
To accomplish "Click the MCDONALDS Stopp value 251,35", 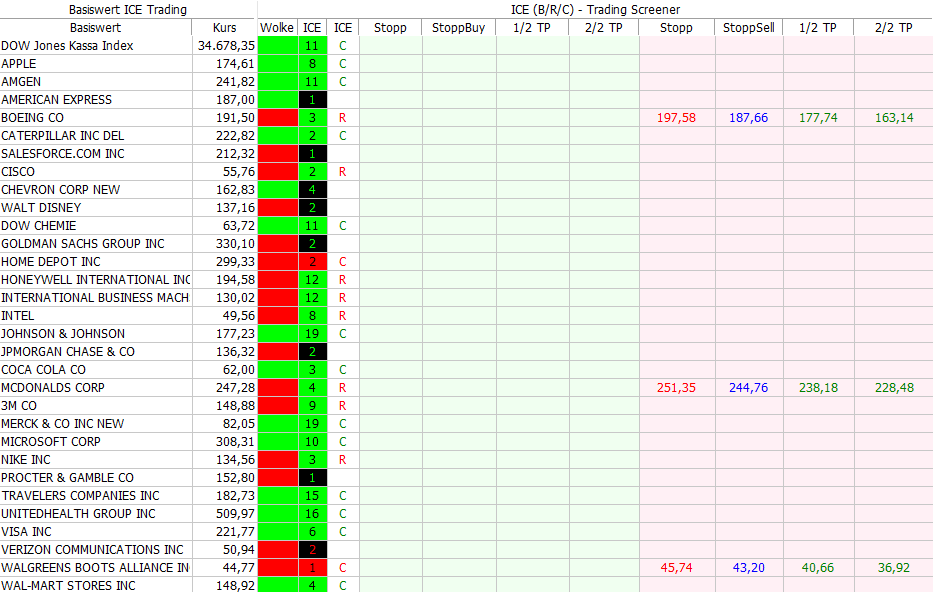I will [676, 388].
